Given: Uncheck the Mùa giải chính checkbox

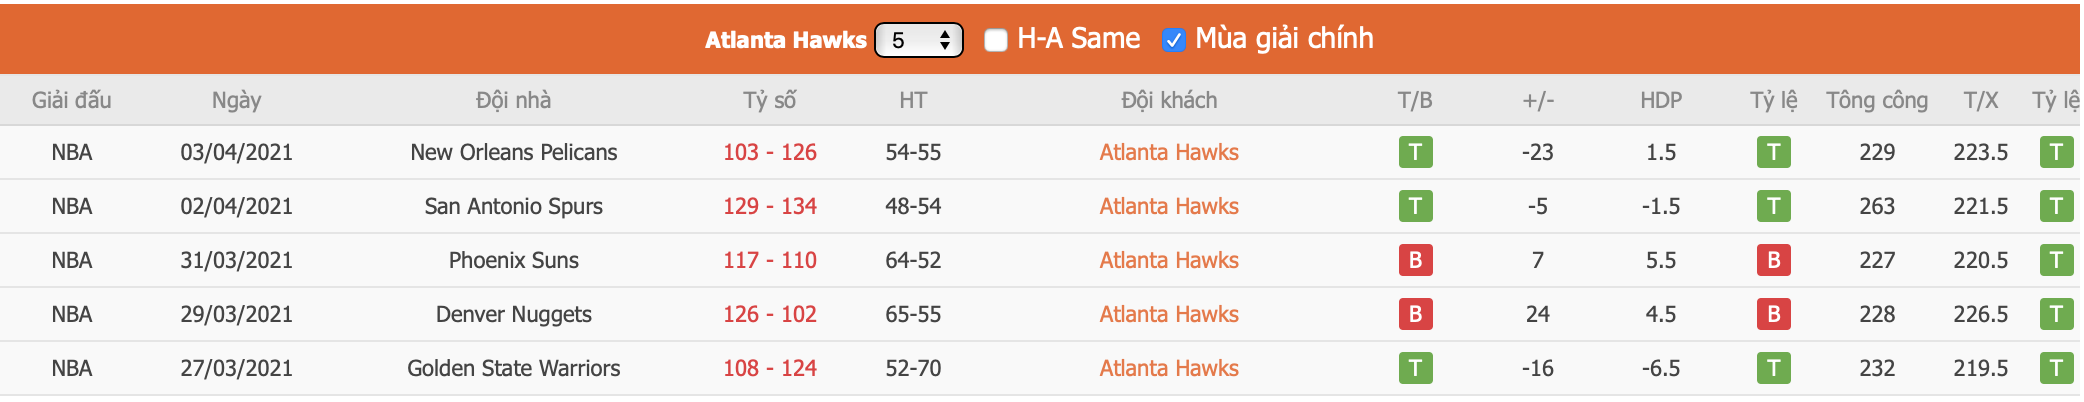Looking at the screenshot, I should pyautogui.click(x=1174, y=40).
